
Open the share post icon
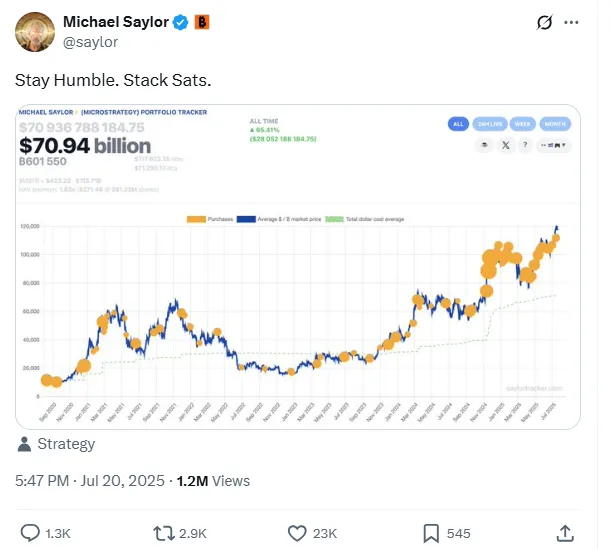(x=565, y=533)
